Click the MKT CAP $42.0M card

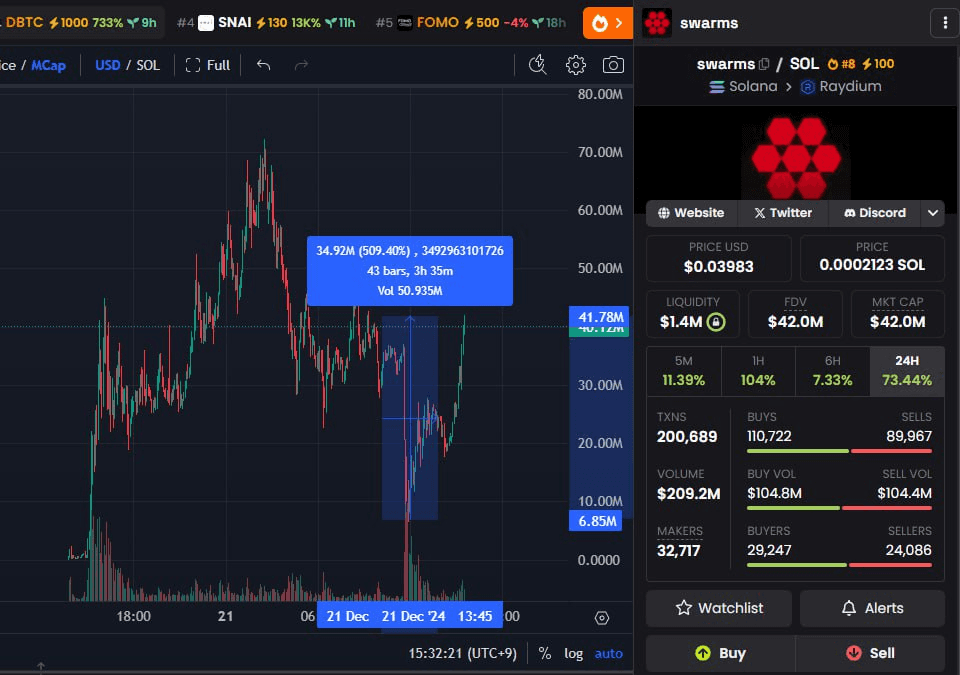click(898, 314)
